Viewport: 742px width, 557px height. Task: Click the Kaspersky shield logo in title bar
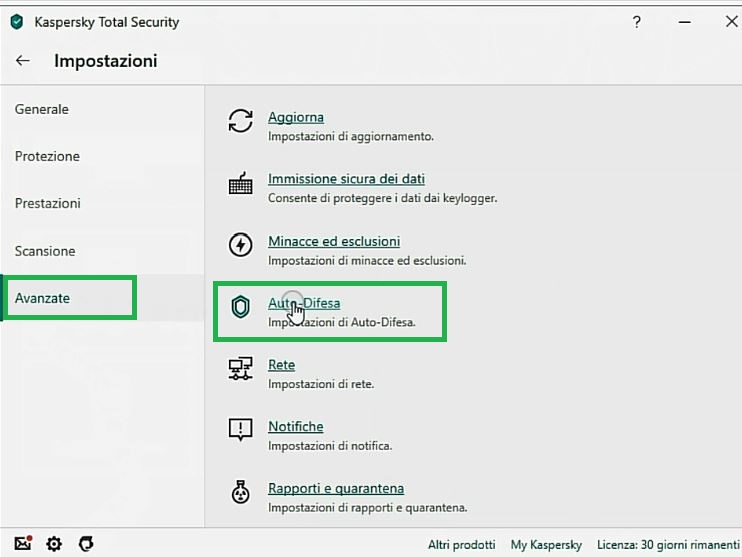17,22
